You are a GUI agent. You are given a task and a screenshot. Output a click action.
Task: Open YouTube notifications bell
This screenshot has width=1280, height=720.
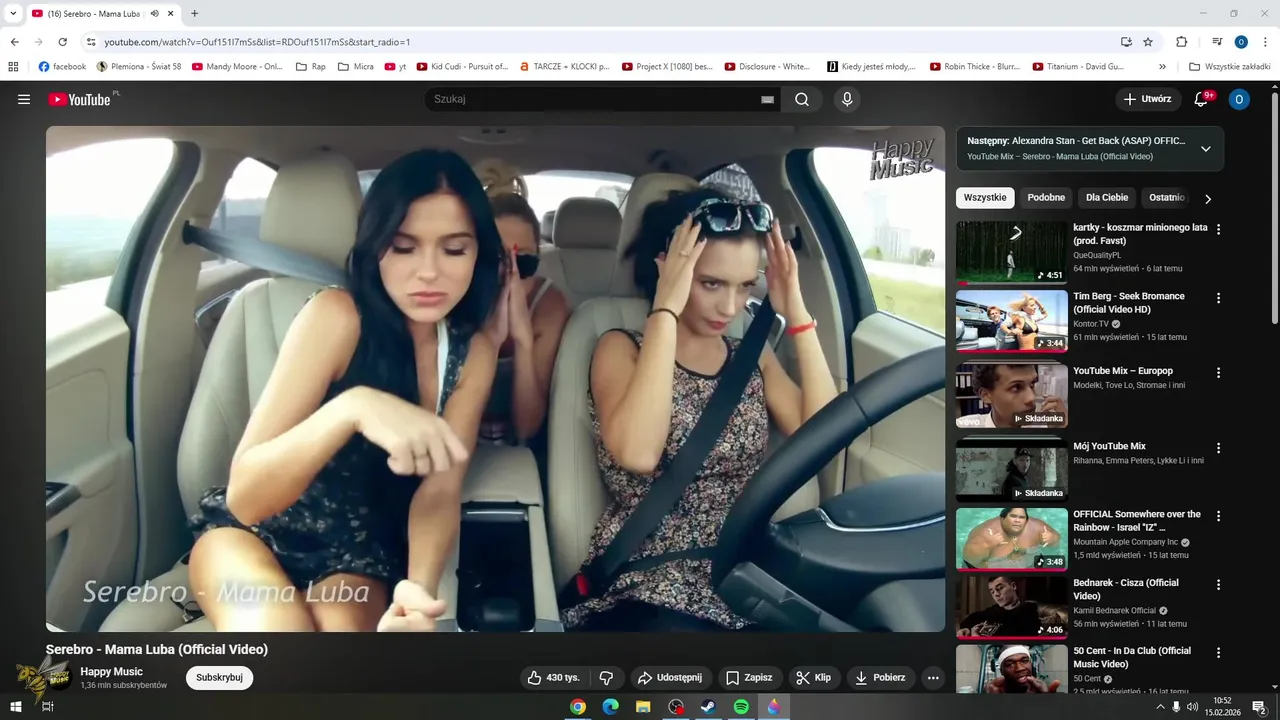click(1202, 99)
